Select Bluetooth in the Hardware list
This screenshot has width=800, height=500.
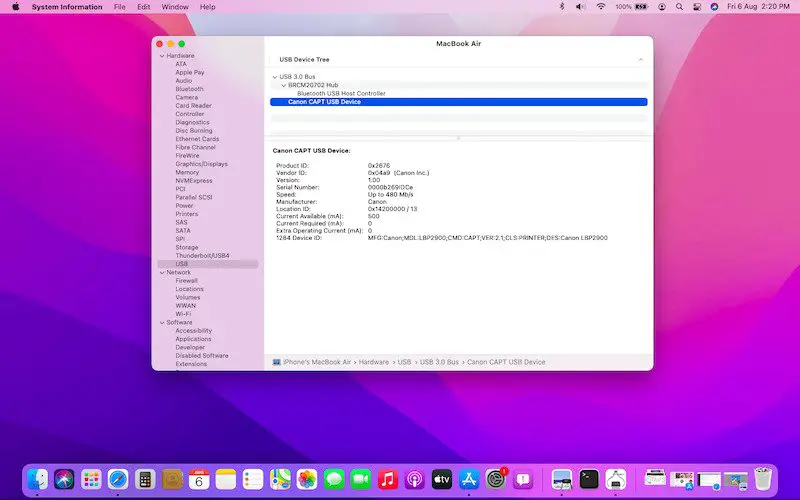pos(189,89)
